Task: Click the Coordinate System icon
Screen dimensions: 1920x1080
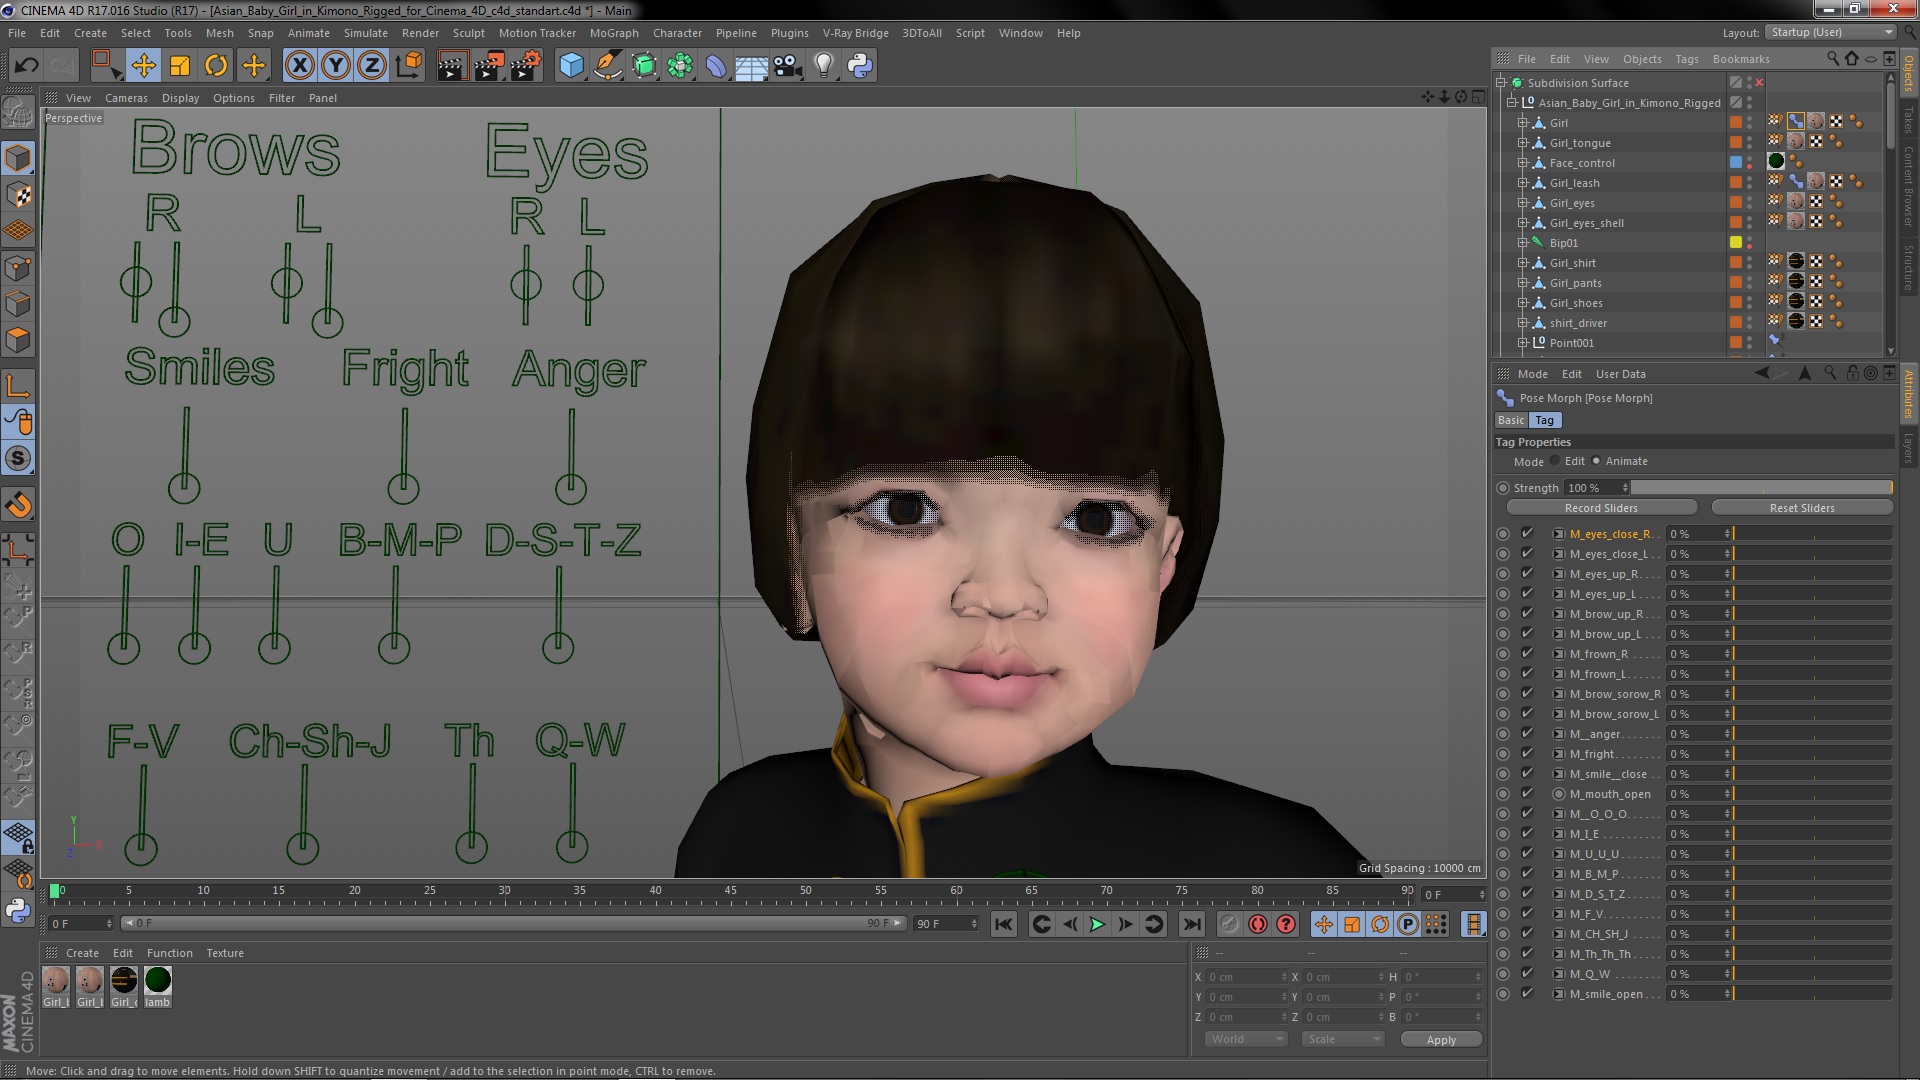Action: point(409,66)
